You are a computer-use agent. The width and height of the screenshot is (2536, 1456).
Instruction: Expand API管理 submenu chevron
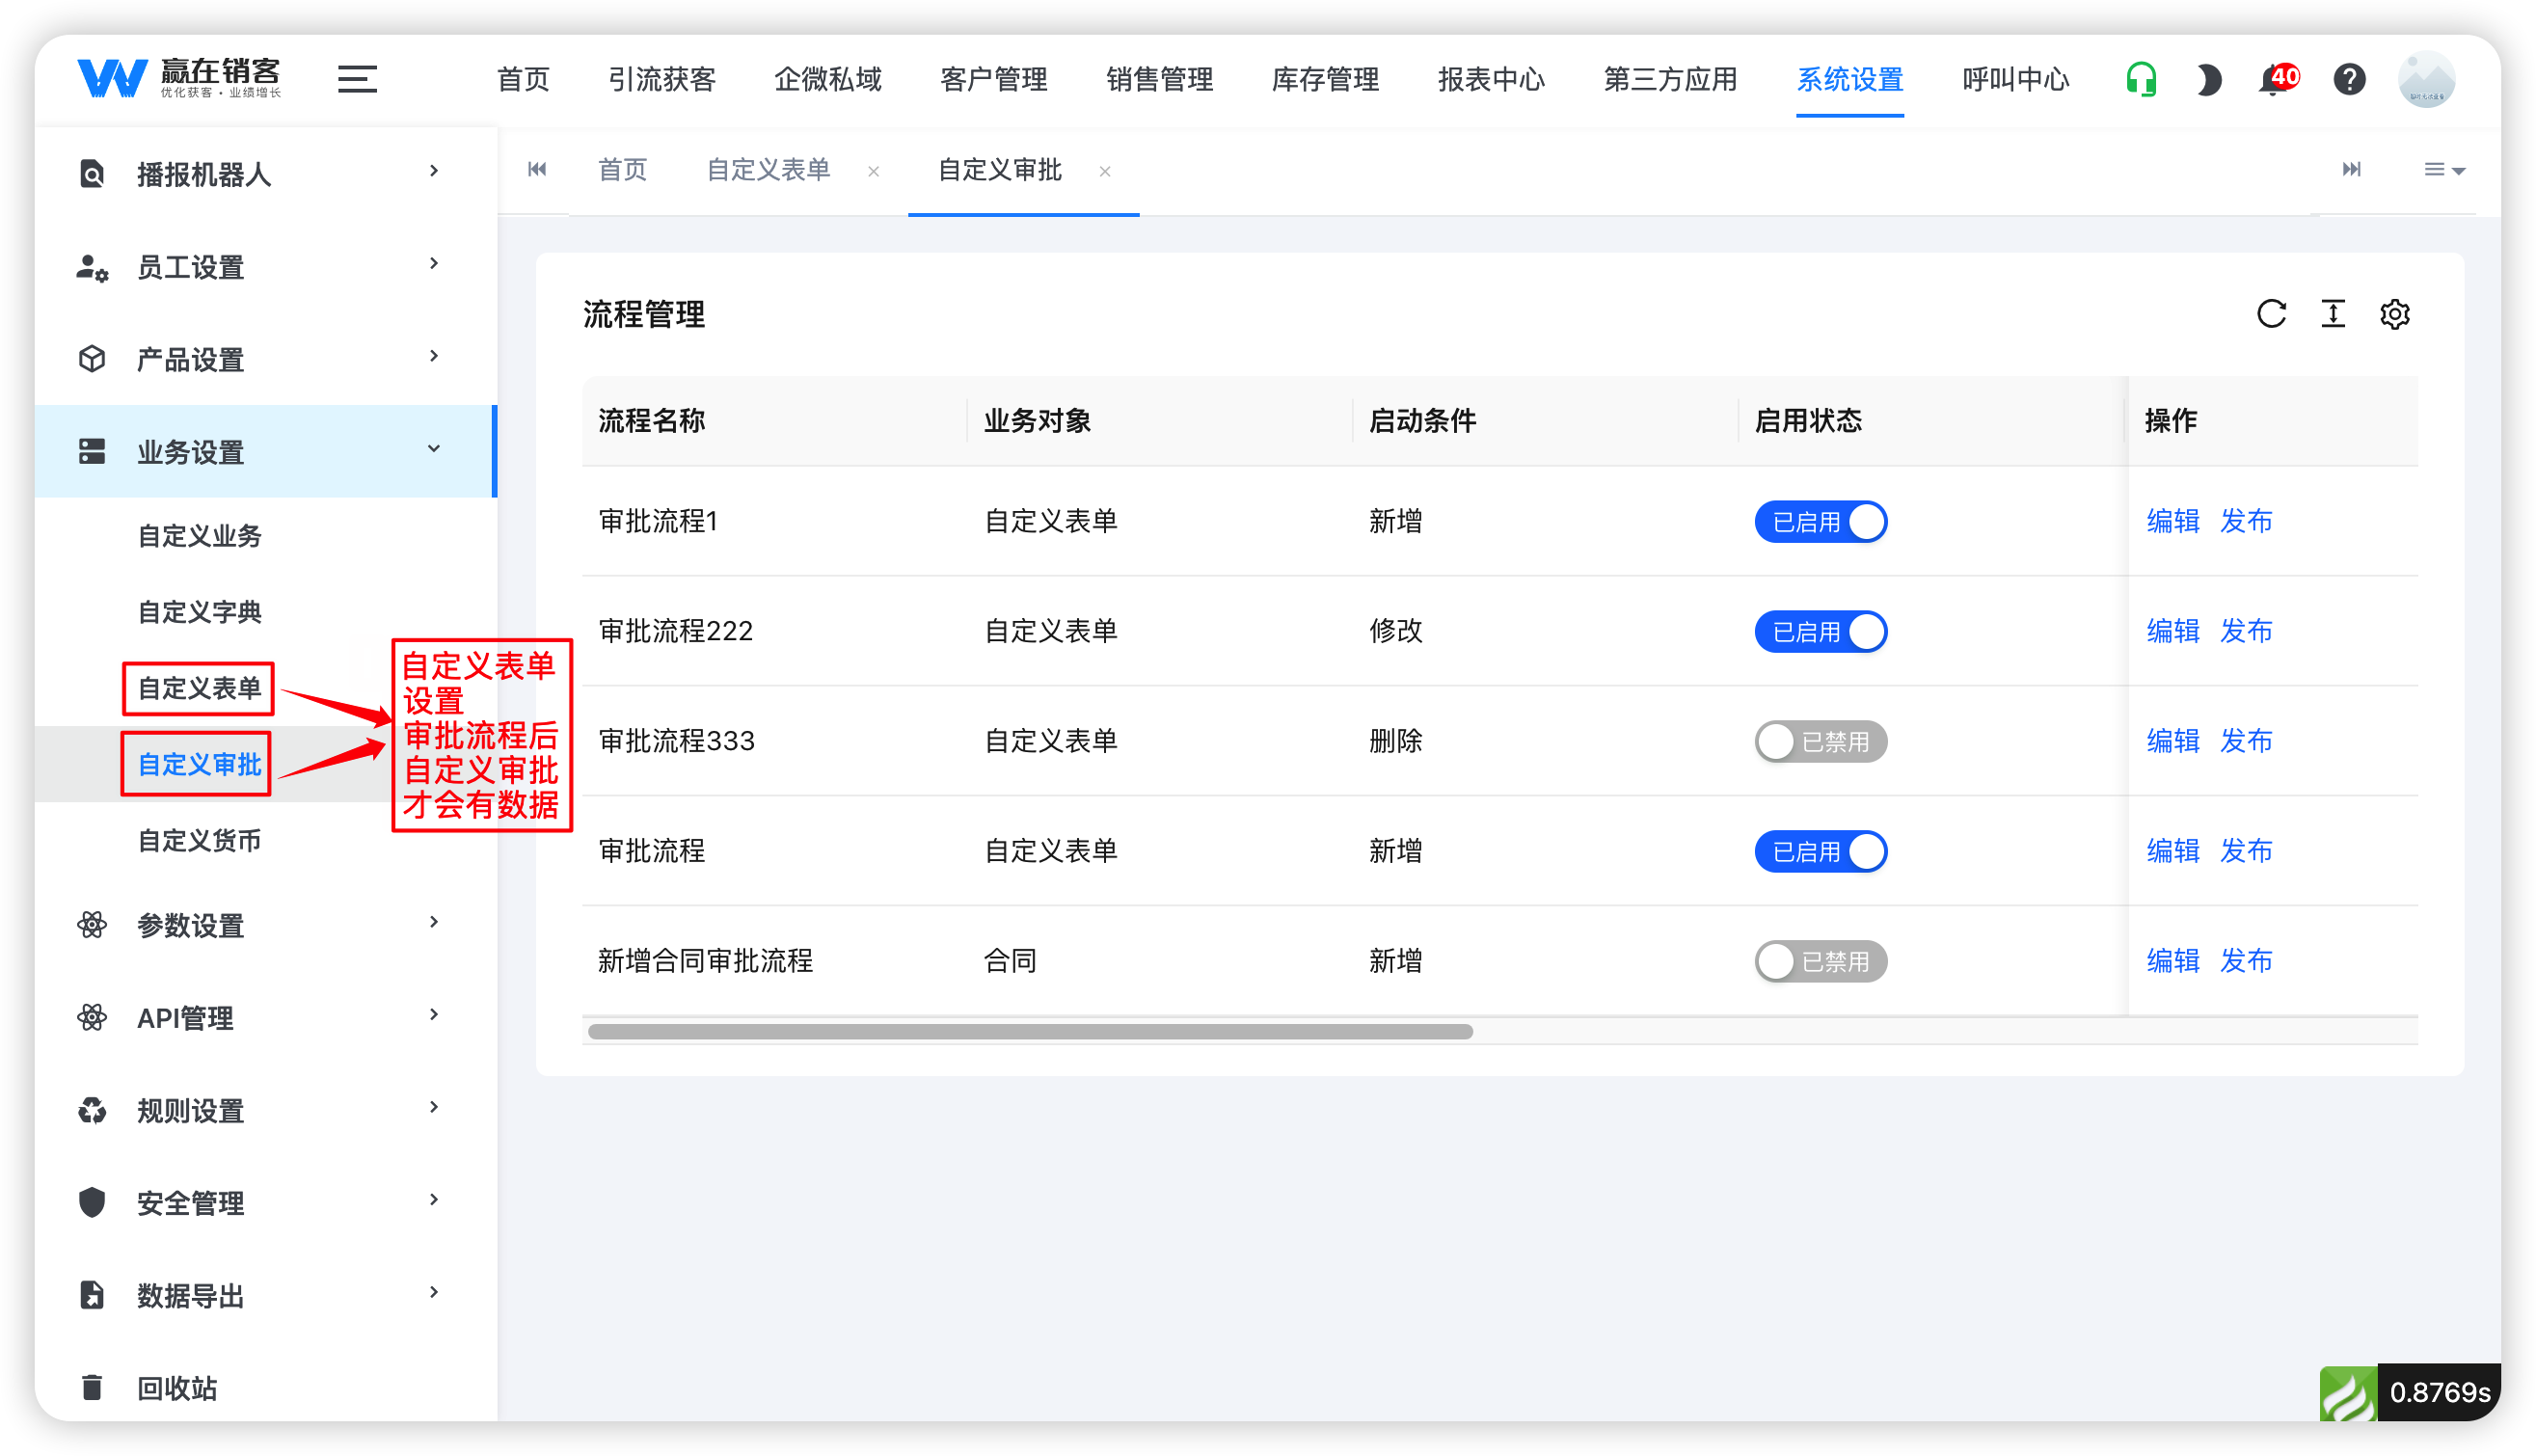pyautogui.click(x=434, y=1015)
